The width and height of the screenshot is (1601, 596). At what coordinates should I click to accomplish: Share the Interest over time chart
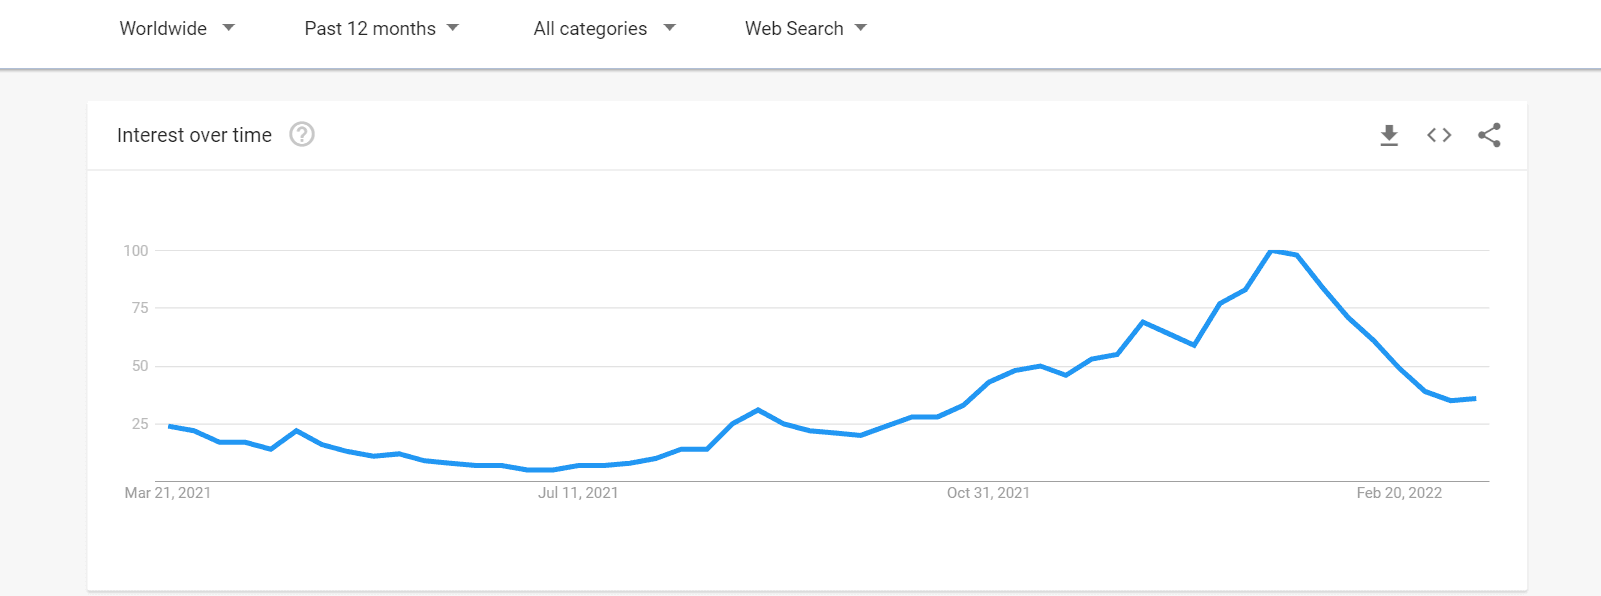point(1489,135)
